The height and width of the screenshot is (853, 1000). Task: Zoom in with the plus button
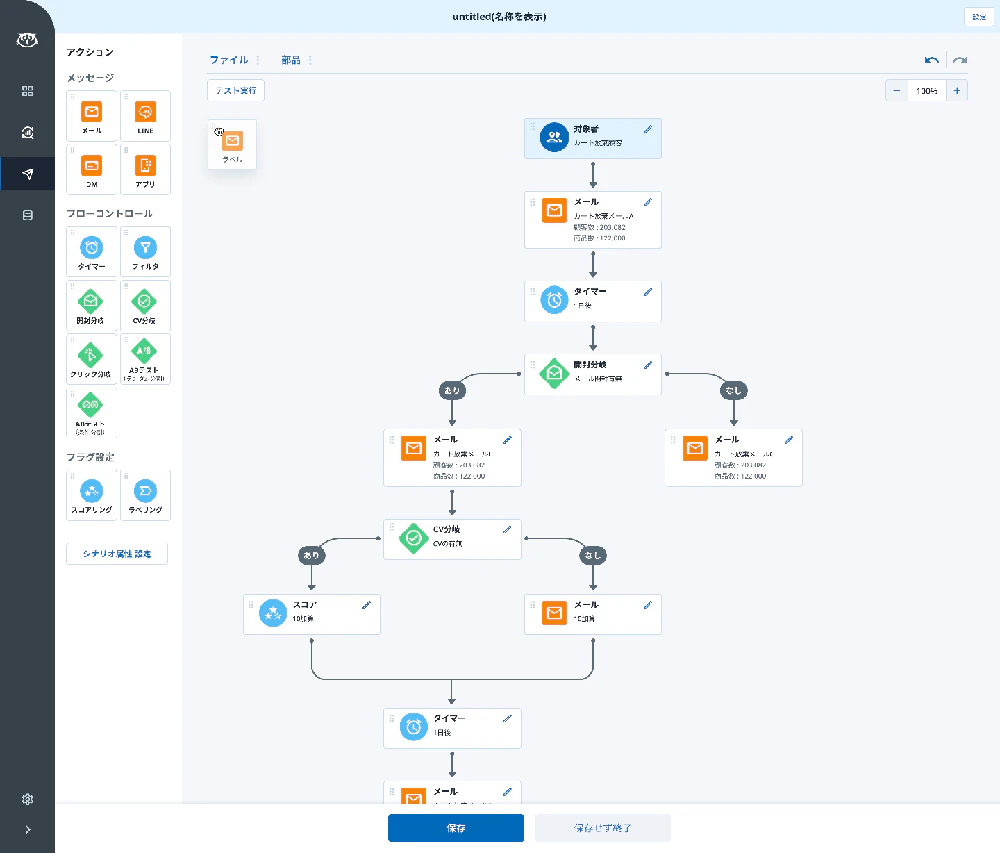pyautogui.click(x=957, y=91)
